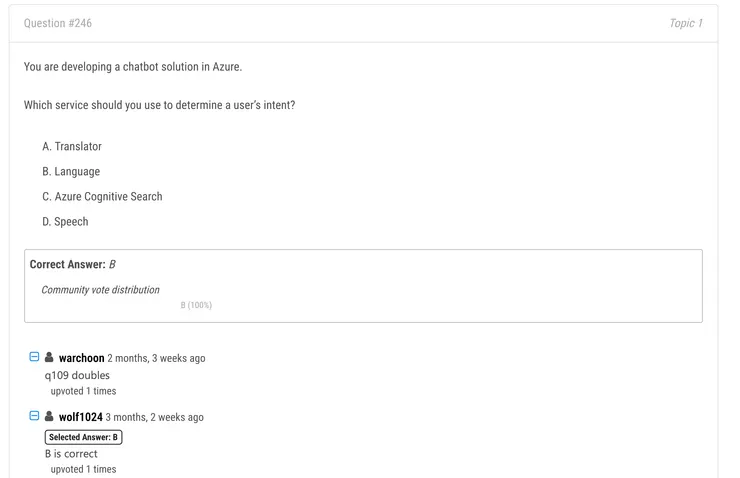Collapse wolf1024's comment with the minus icon
This screenshot has height=478, width=740.
tap(34, 416)
